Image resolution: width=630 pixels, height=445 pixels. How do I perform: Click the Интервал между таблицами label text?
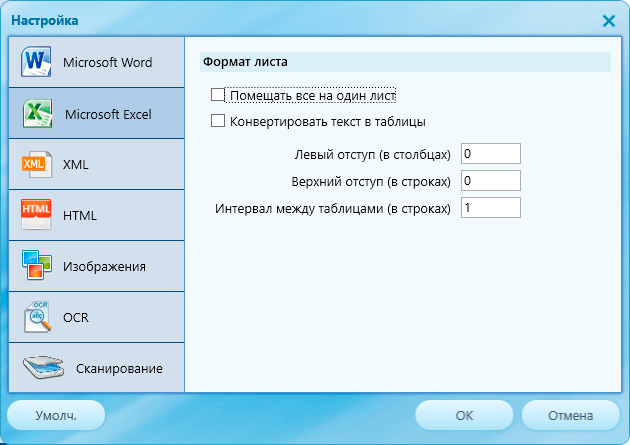coord(333,209)
